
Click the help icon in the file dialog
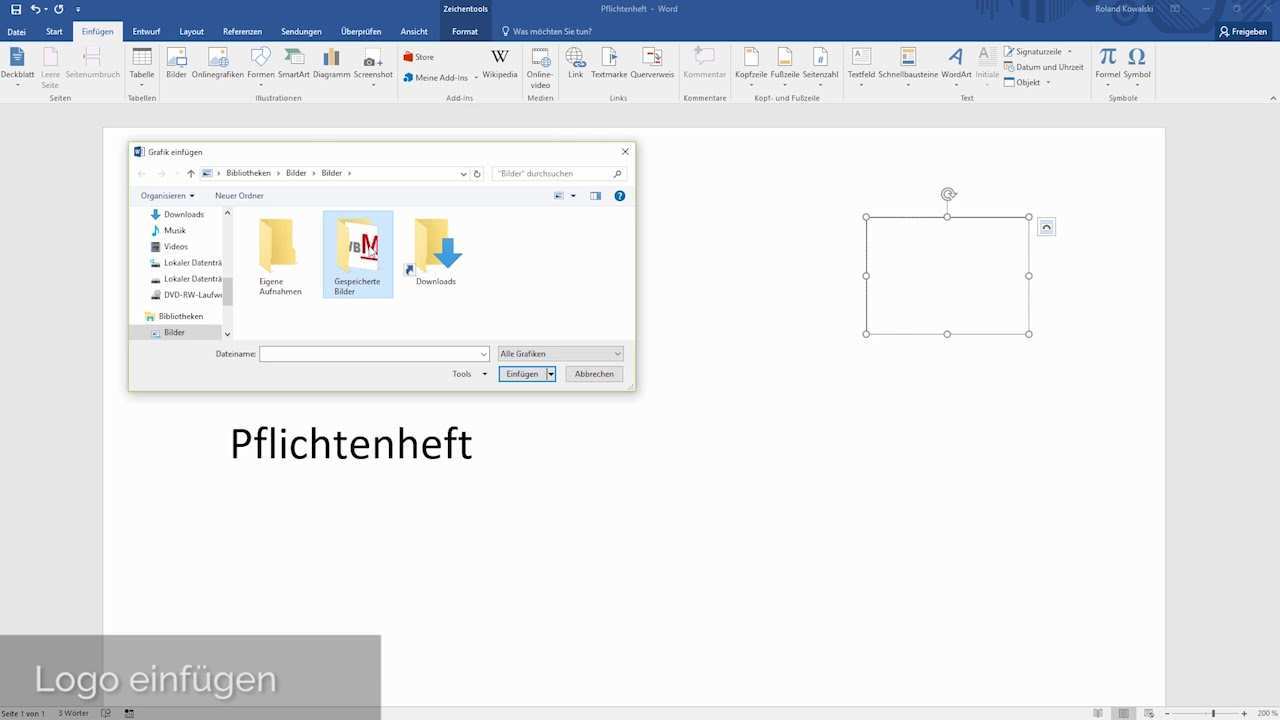click(620, 196)
